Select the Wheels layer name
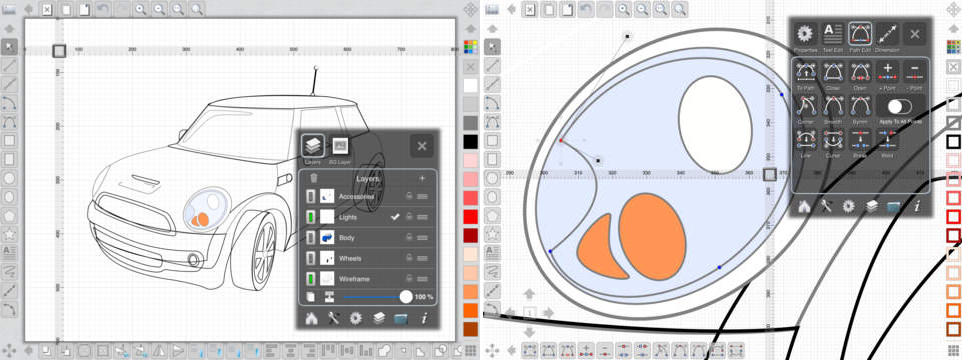This screenshot has height=360, width=962. tap(349, 259)
